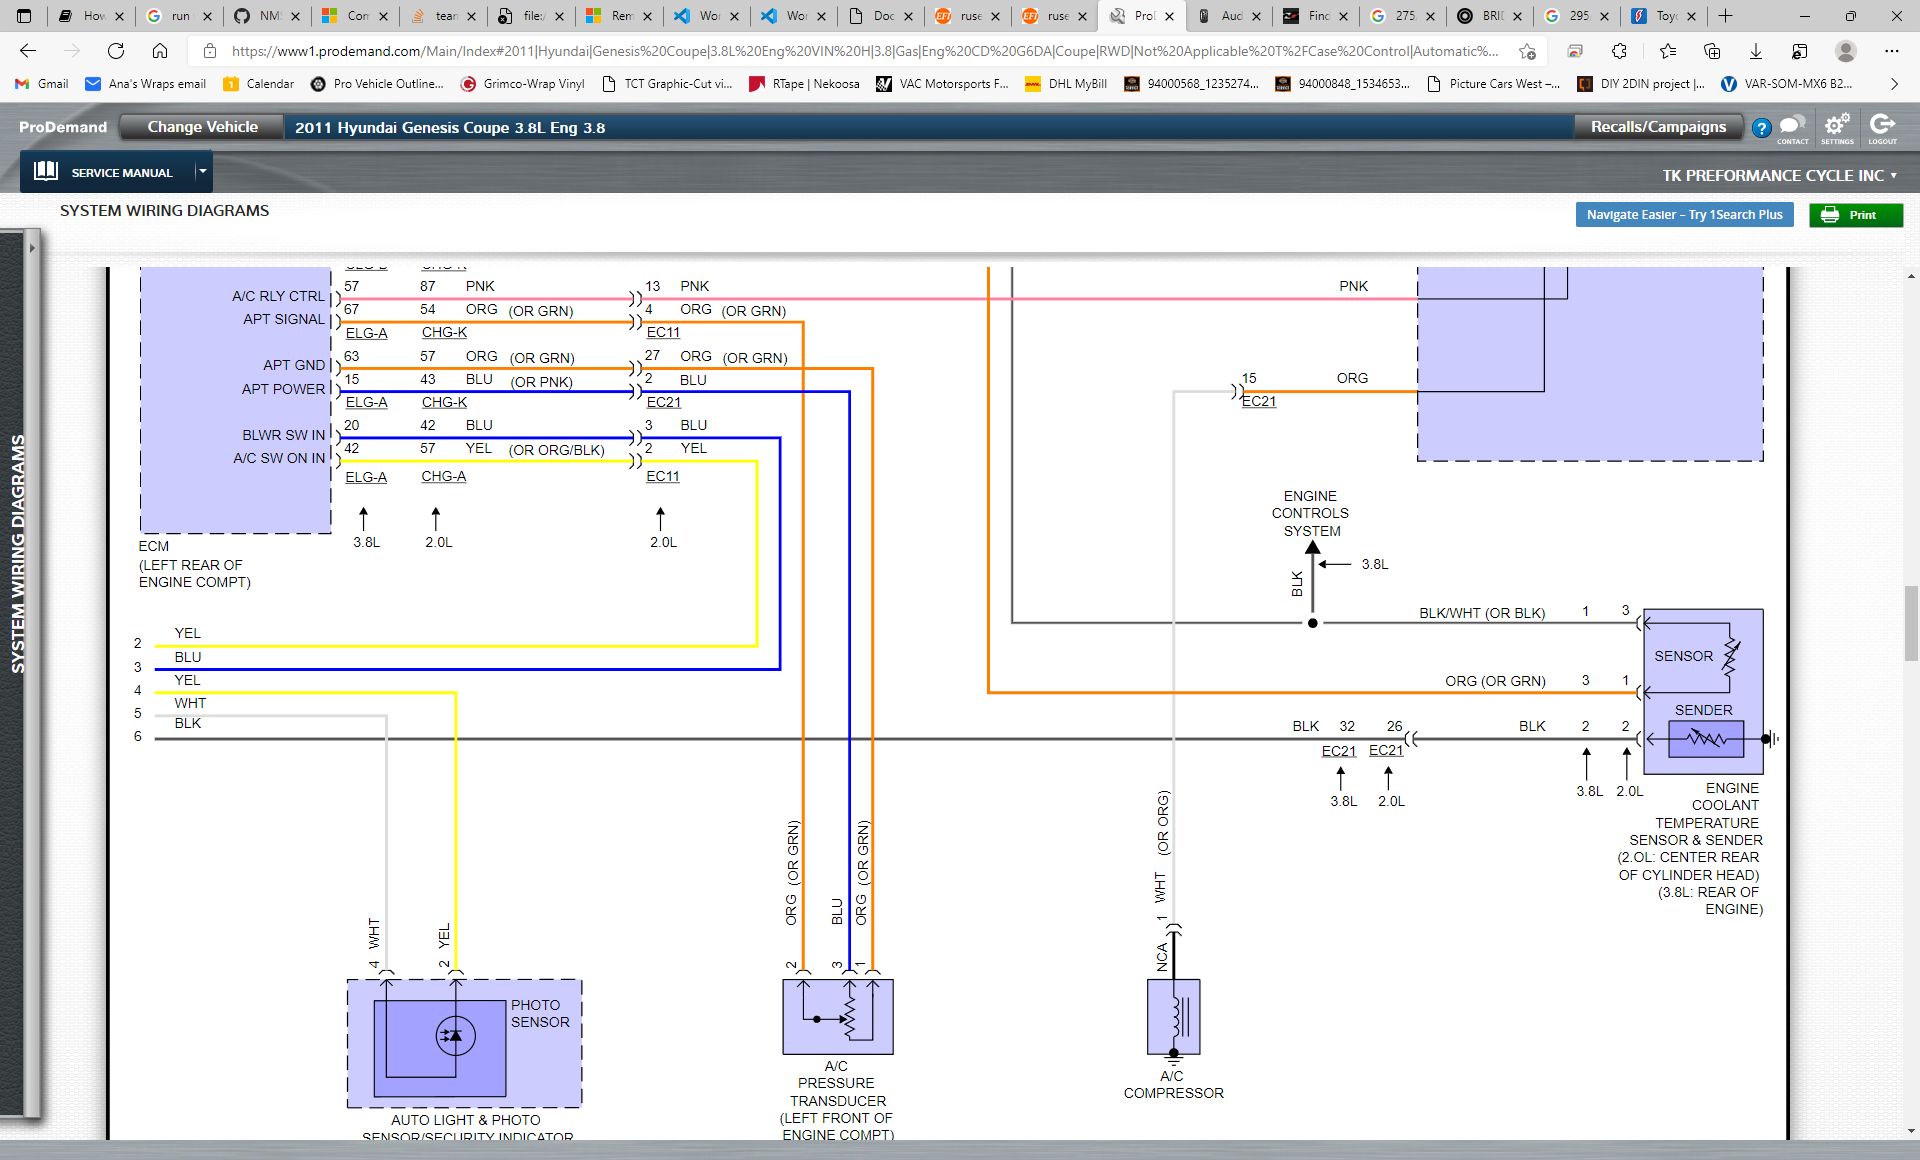Click the SYSTEM WIRING DIAGRAMS heading
The image size is (1920, 1160).
[164, 210]
